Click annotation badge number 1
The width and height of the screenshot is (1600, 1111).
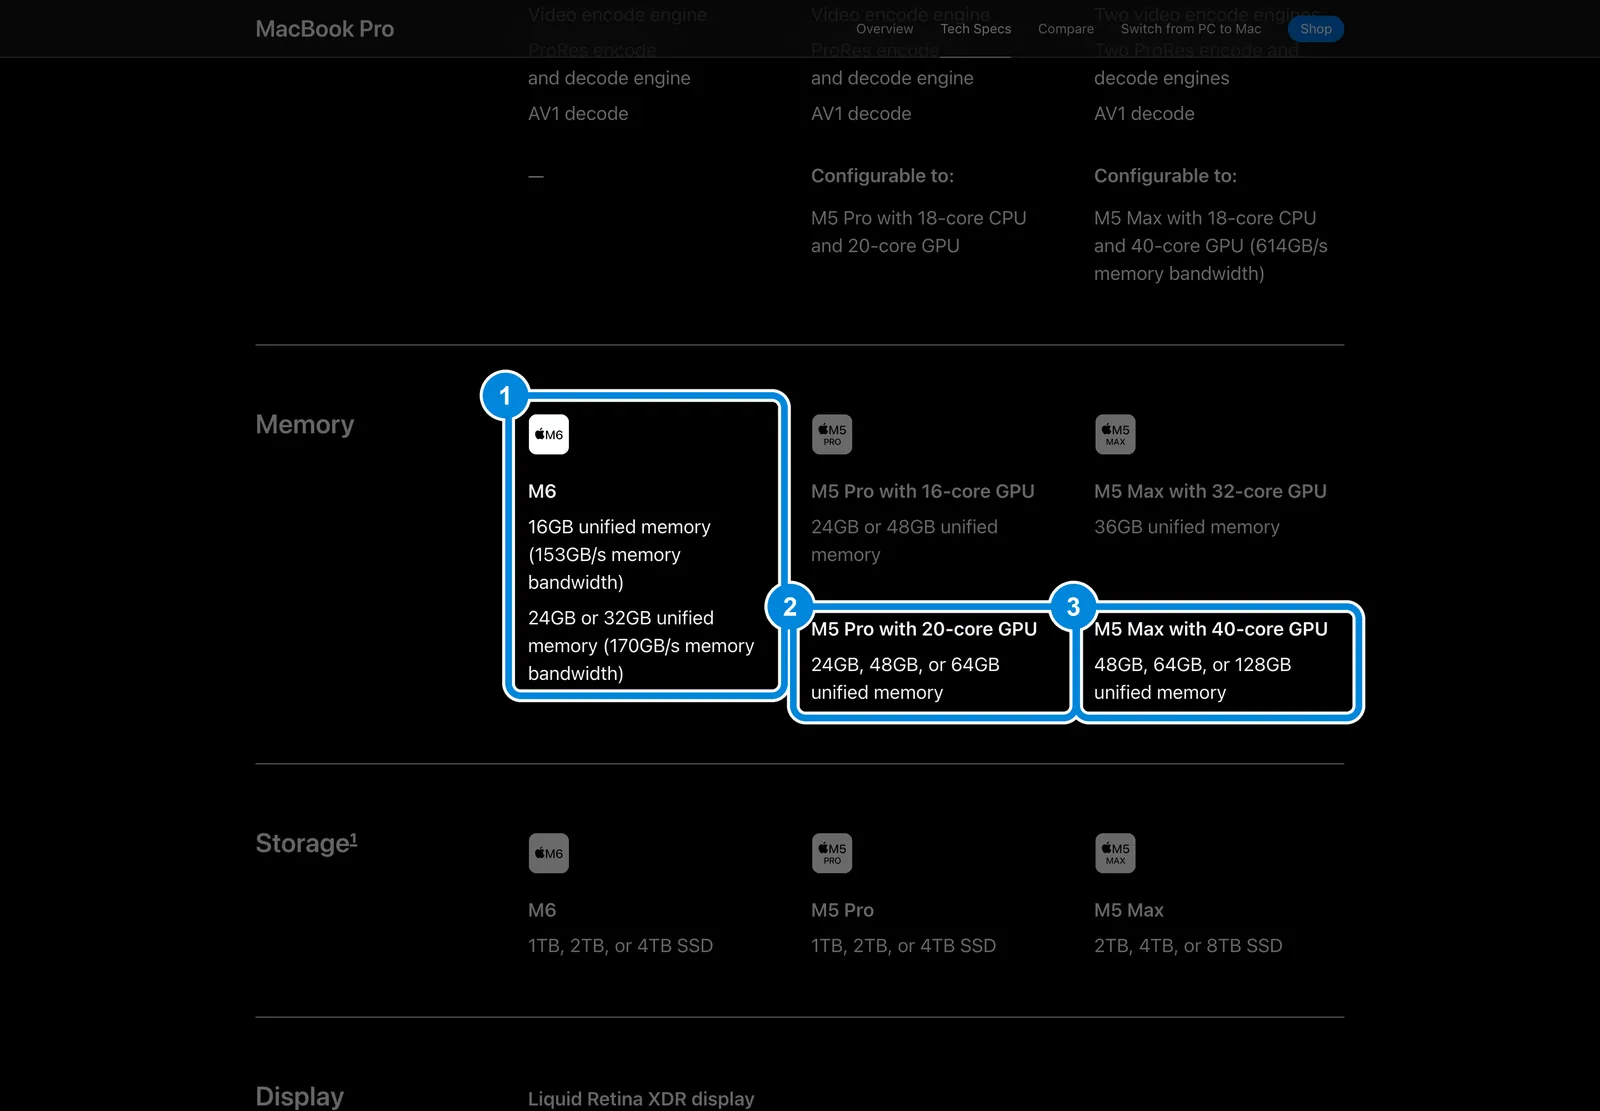pyautogui.click(x=505, y=396)
